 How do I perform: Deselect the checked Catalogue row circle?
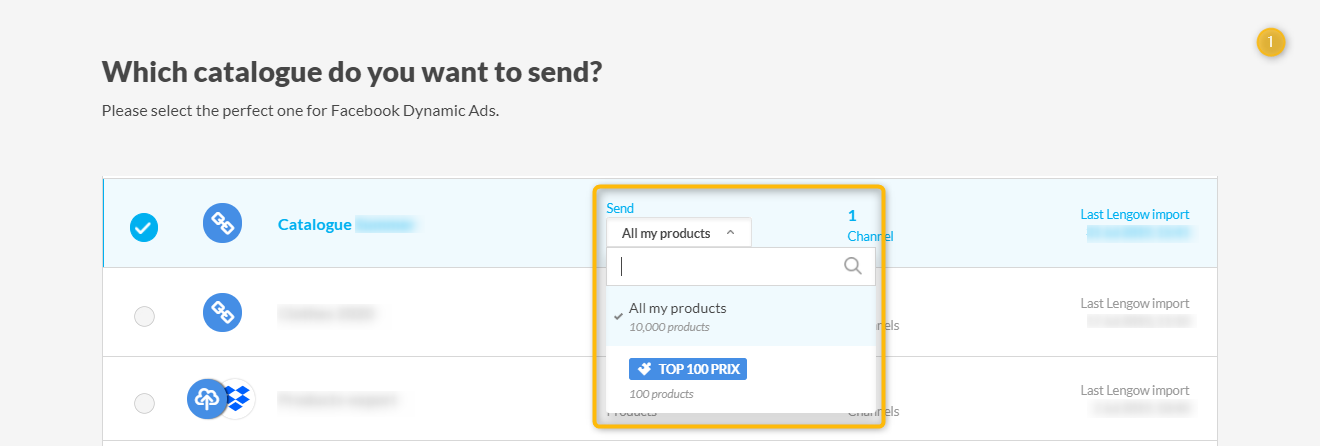point(144,228)
